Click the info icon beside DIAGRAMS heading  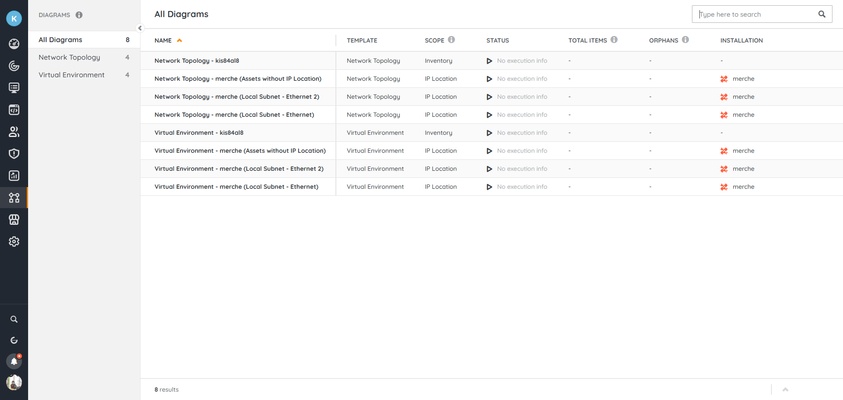[x=79, y=15]
